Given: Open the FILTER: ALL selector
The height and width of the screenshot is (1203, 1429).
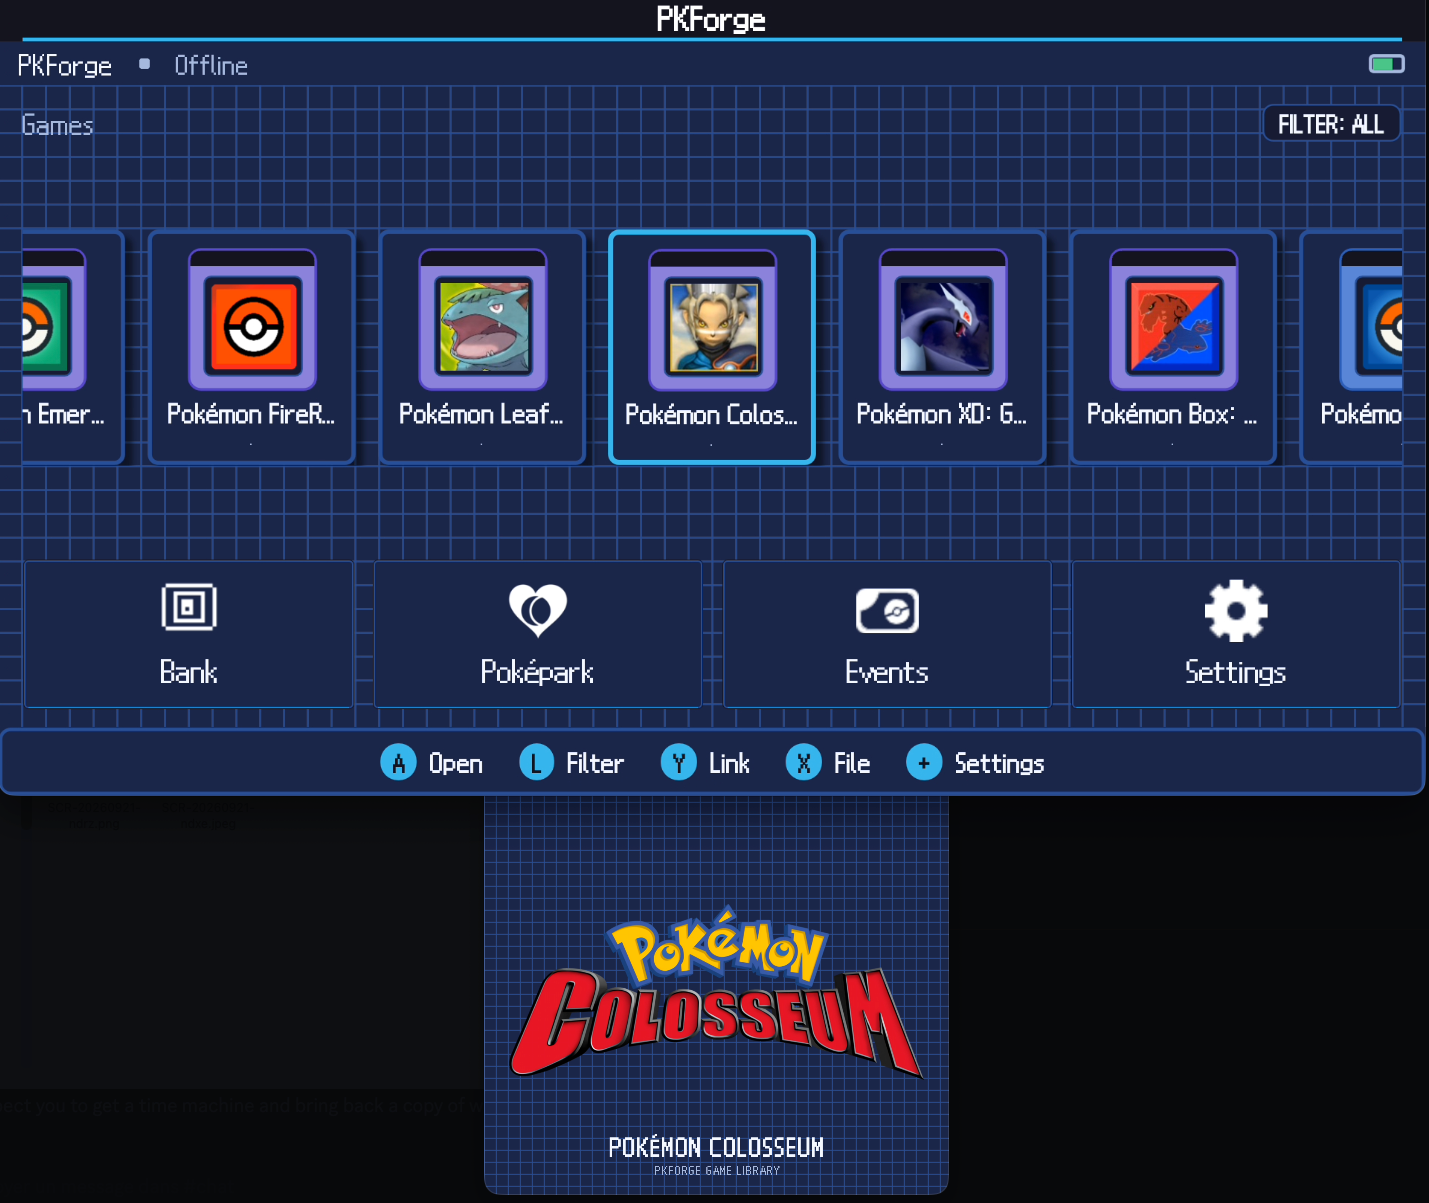Looking at the screenshot, I should (1331, 124).
